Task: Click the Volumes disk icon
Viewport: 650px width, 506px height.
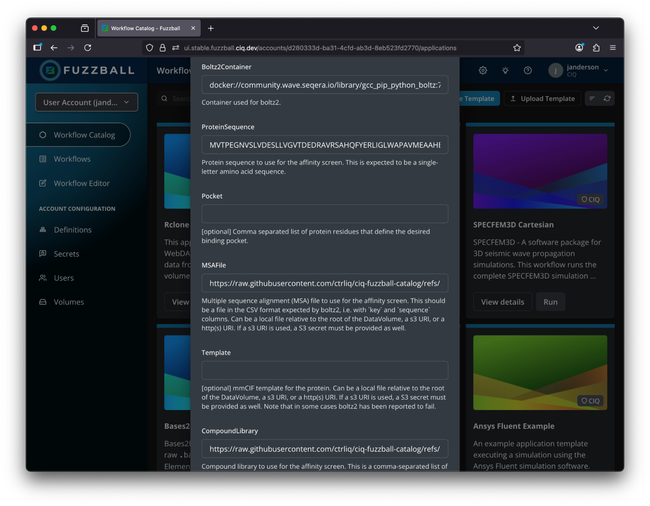Action: point(42,302)
